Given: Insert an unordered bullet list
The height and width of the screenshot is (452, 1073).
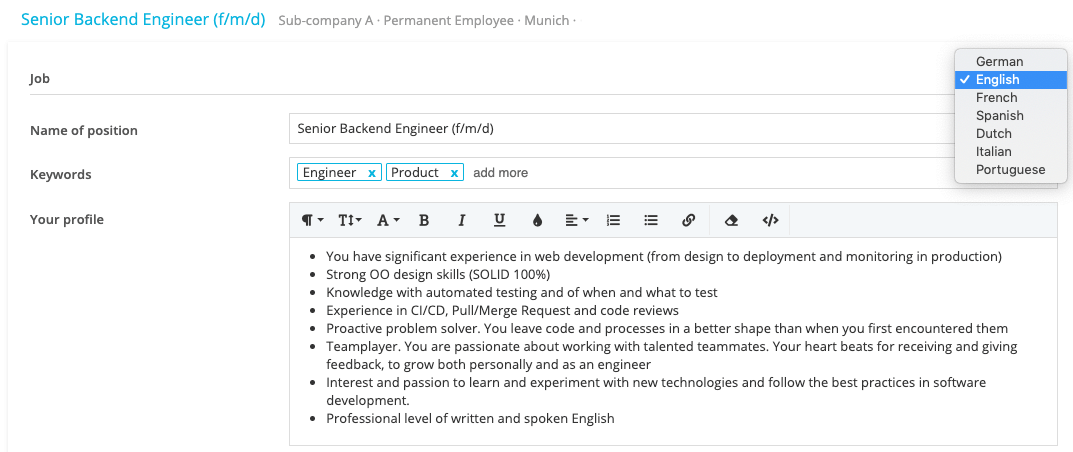Looking at the screenshot, I should (651, 220).
